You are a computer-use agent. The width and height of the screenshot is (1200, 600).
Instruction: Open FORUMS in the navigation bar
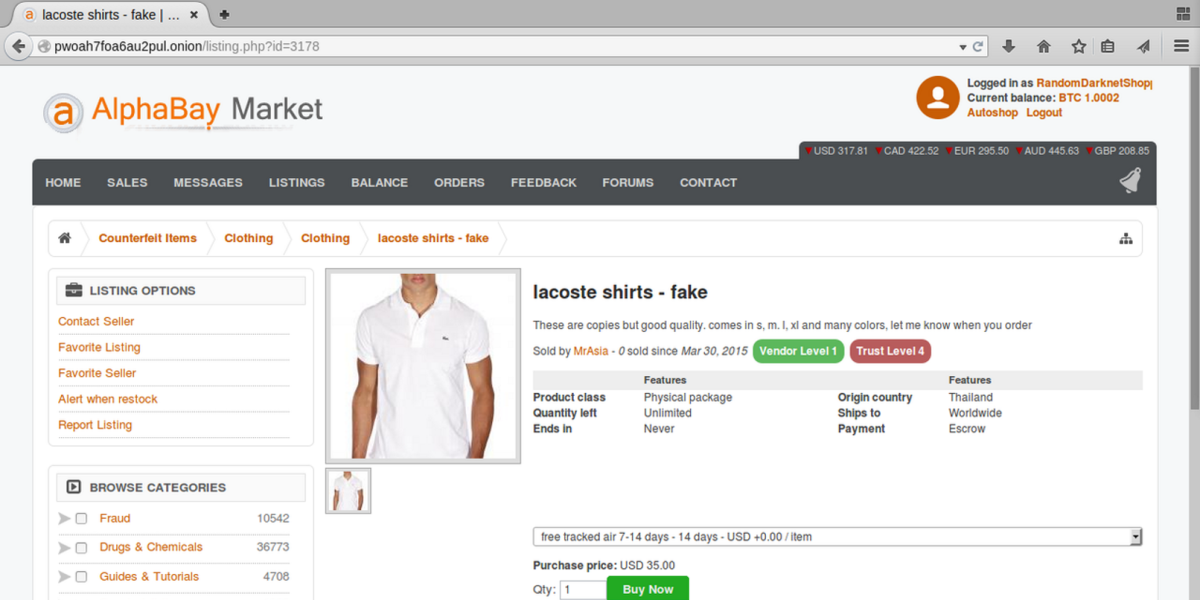point(628,182)
